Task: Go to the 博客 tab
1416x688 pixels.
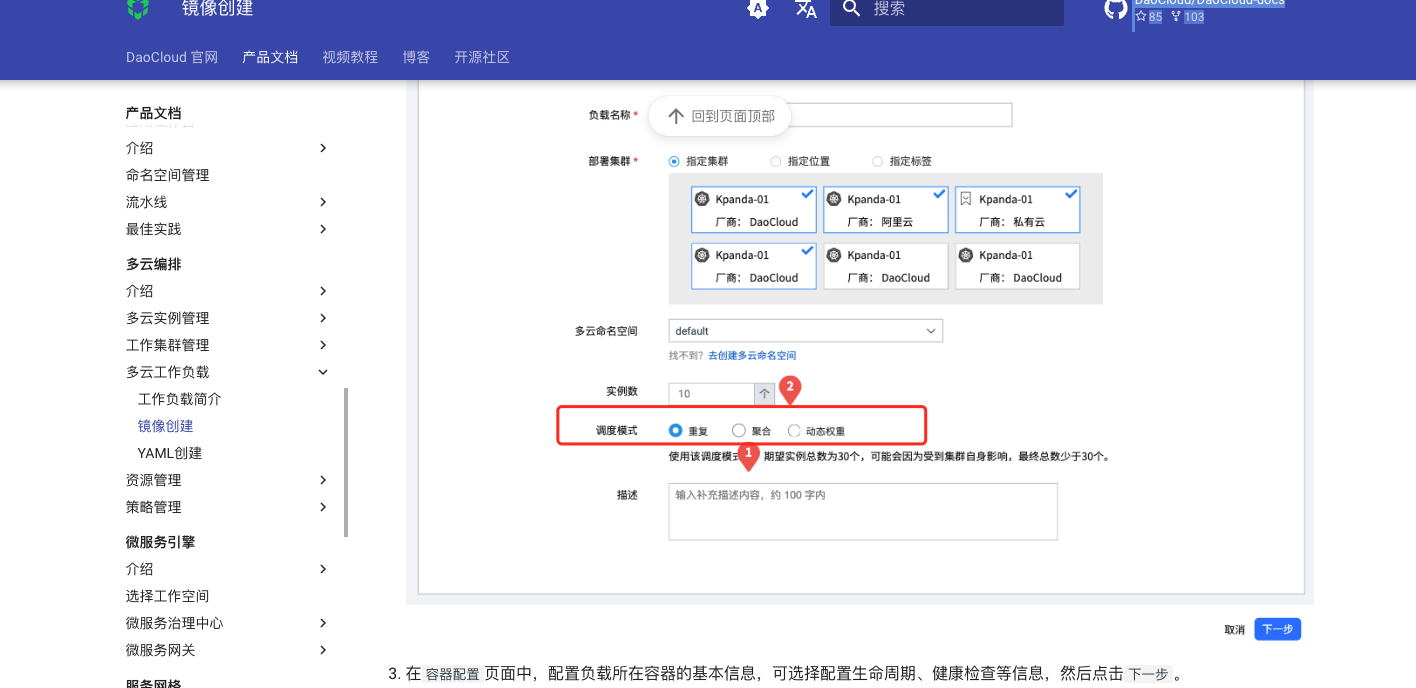Action: [x=416, y=57]
